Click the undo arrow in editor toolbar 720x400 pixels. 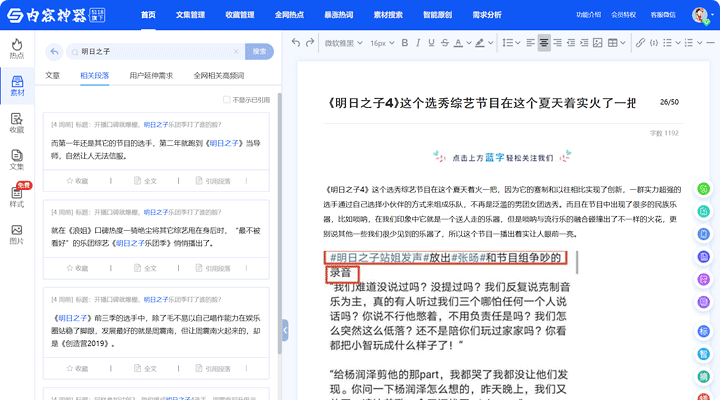(x=296, y=42)
